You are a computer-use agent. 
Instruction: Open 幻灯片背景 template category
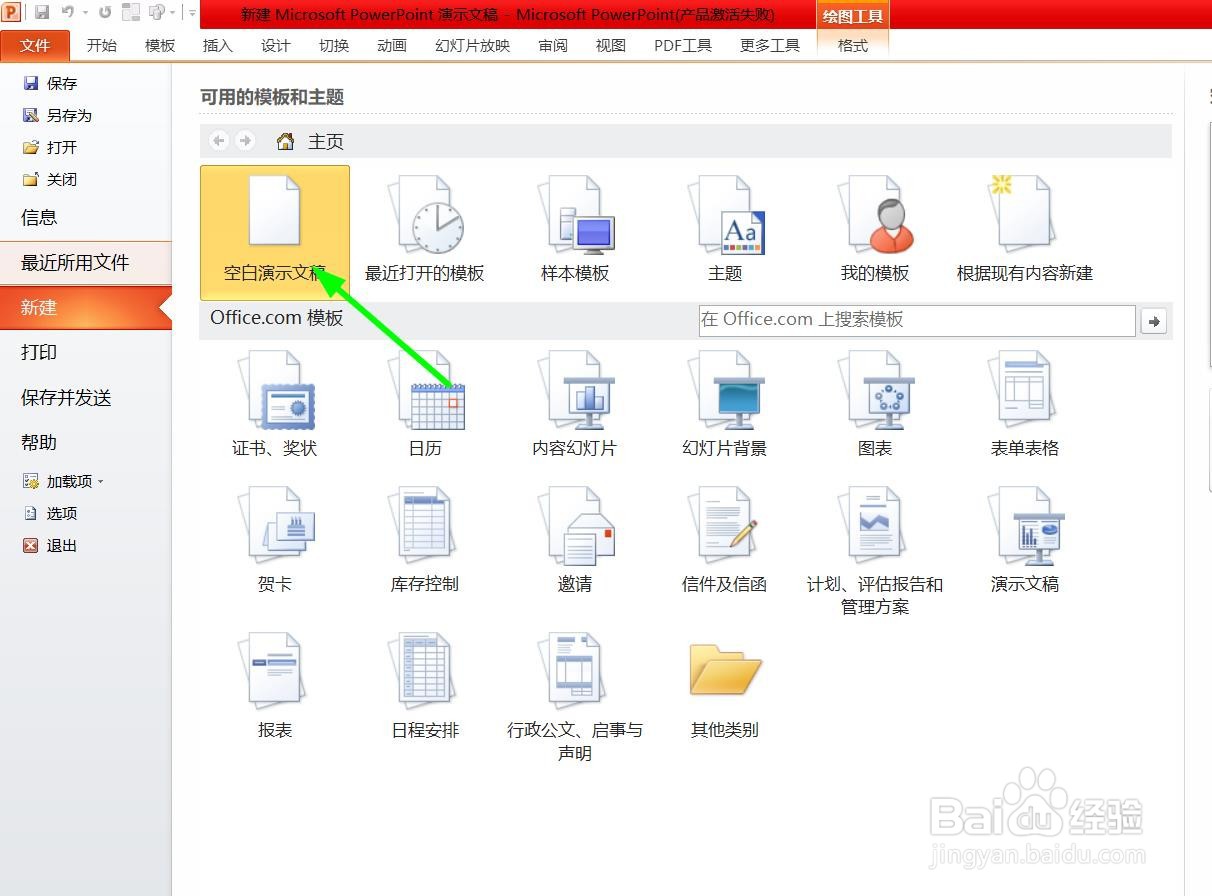pyautogui.click(x=725, y=405)
